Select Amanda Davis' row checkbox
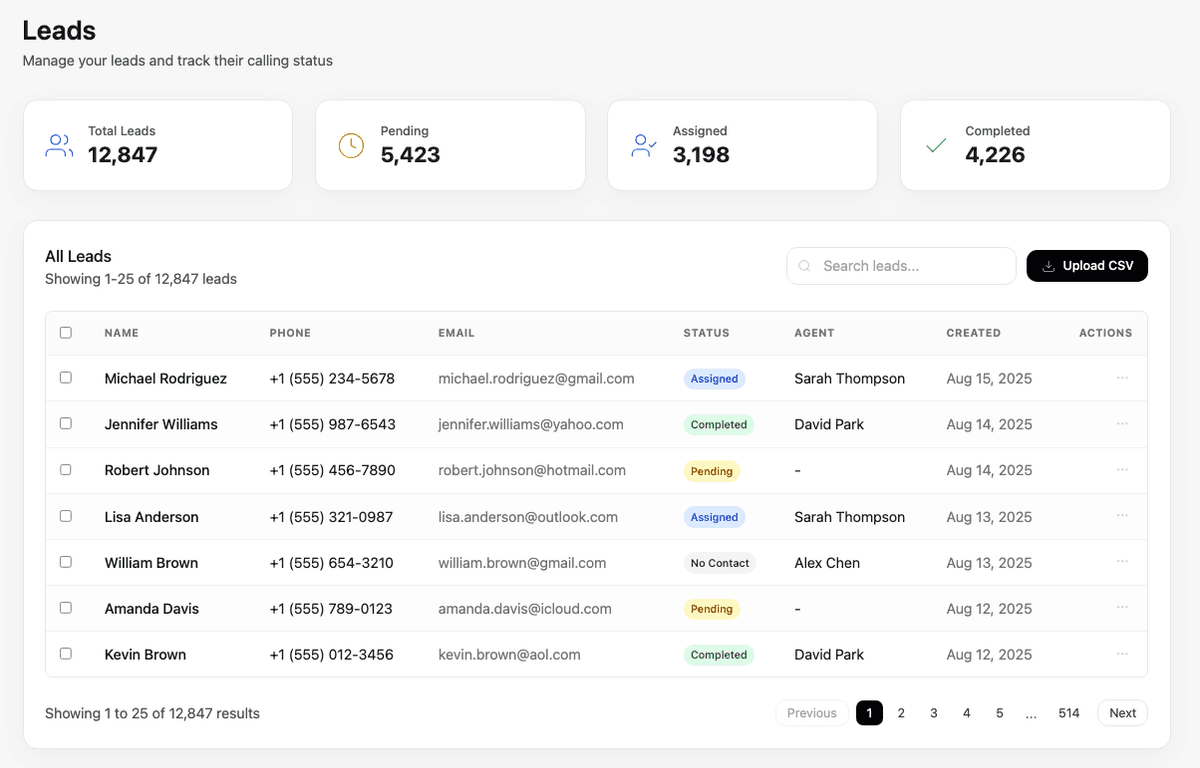1200x768 pixels. point(66,608)
